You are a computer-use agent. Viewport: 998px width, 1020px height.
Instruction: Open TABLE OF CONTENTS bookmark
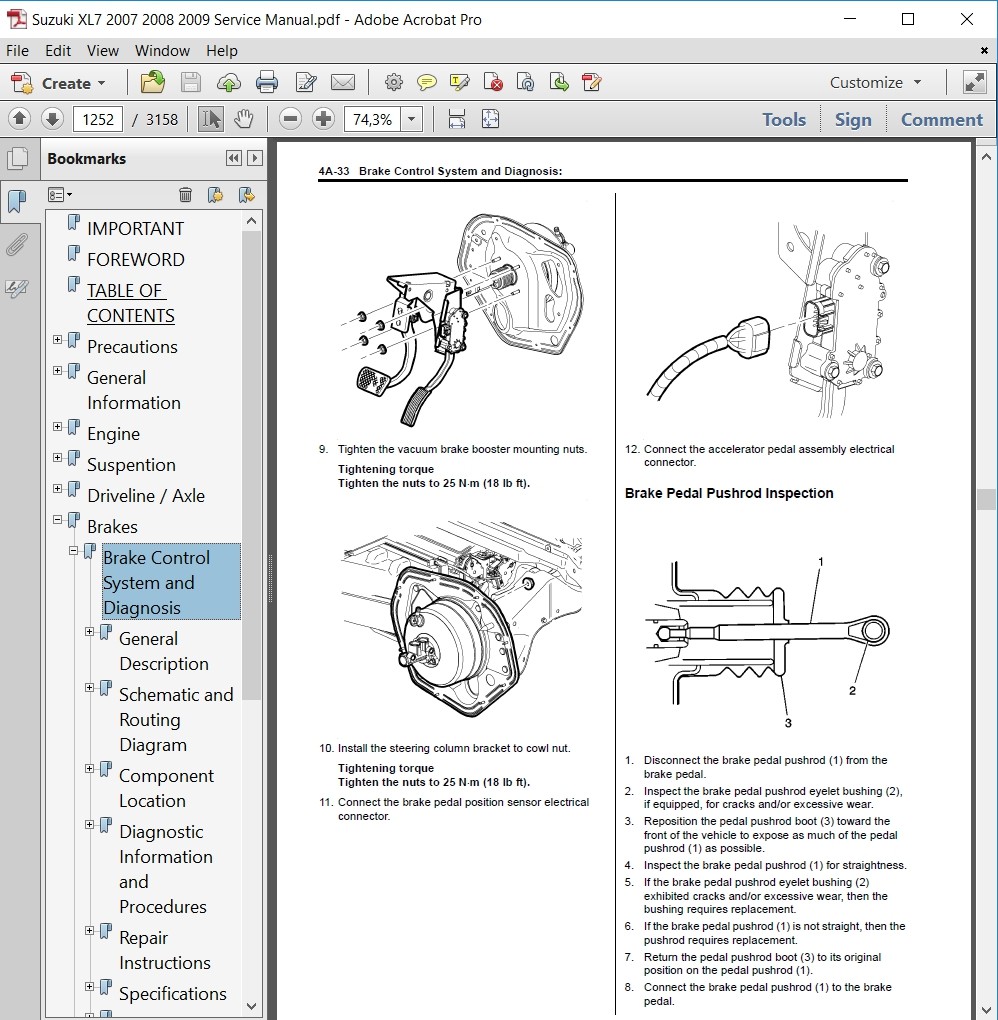pyautogui.click(x=130, y=303)
